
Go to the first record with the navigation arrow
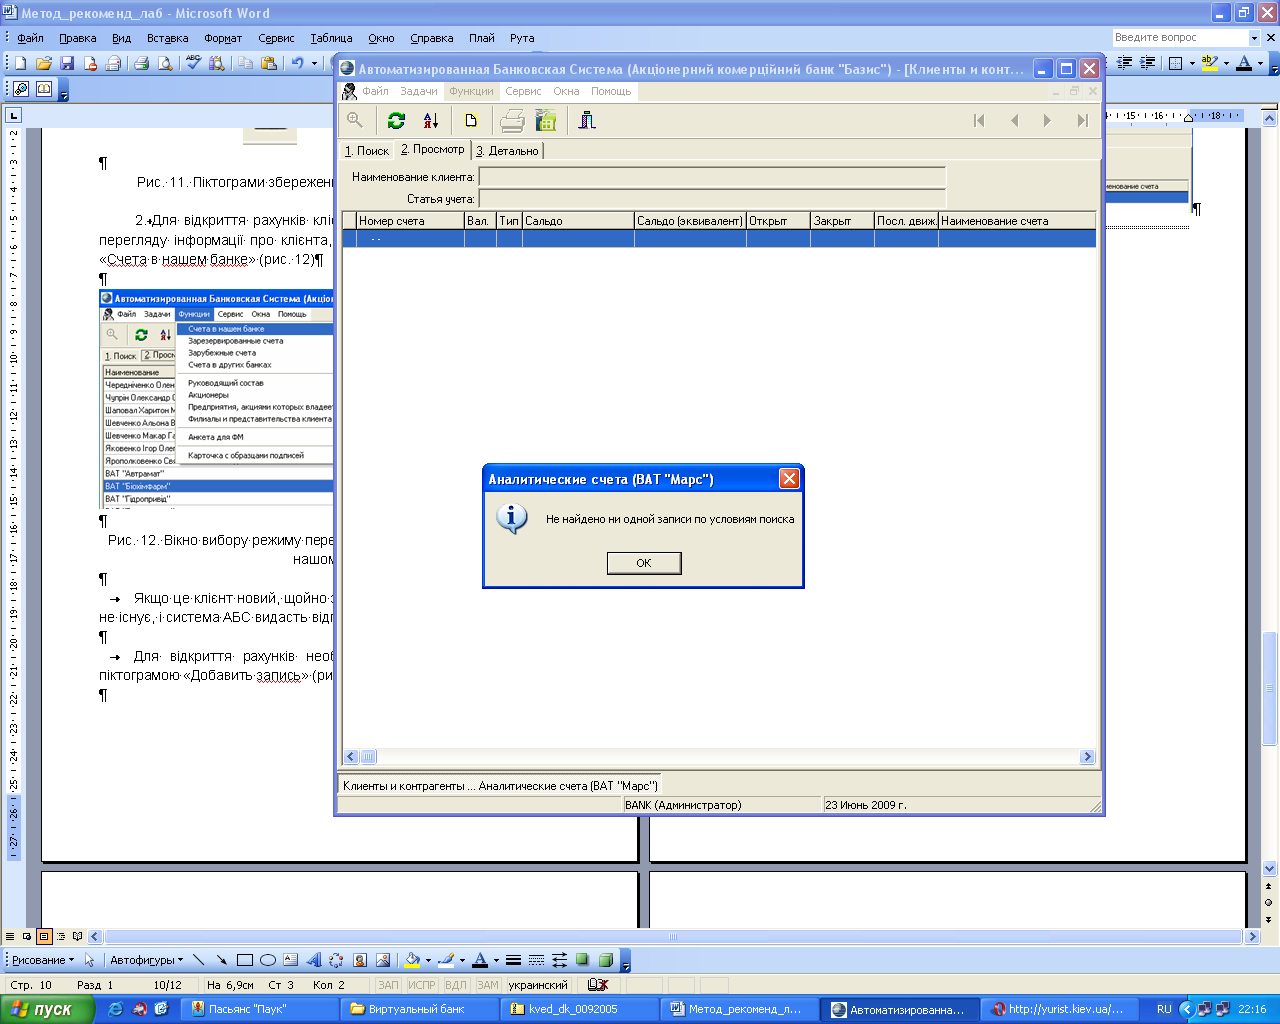[979, 121]
